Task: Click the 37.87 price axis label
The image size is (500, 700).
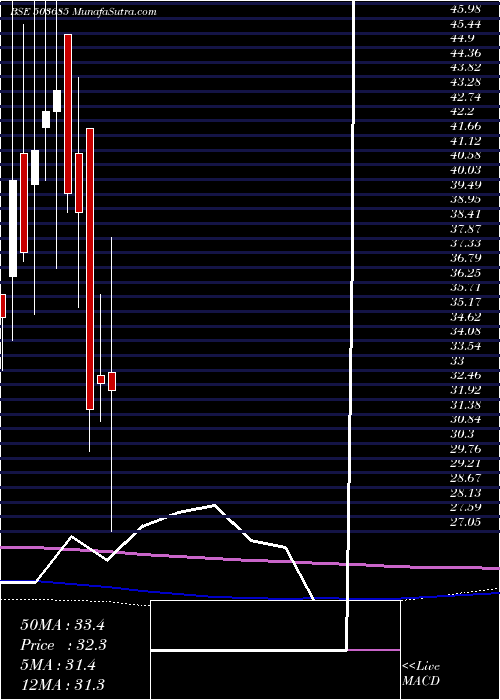Action: (x=466, y=229)
